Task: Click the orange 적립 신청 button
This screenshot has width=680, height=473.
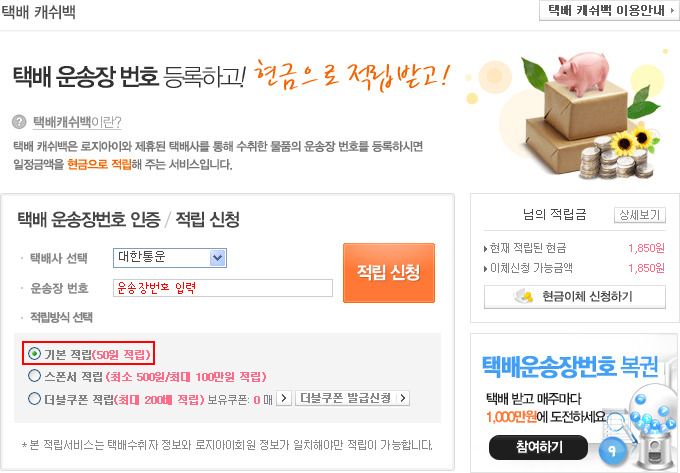Action: 389,273
